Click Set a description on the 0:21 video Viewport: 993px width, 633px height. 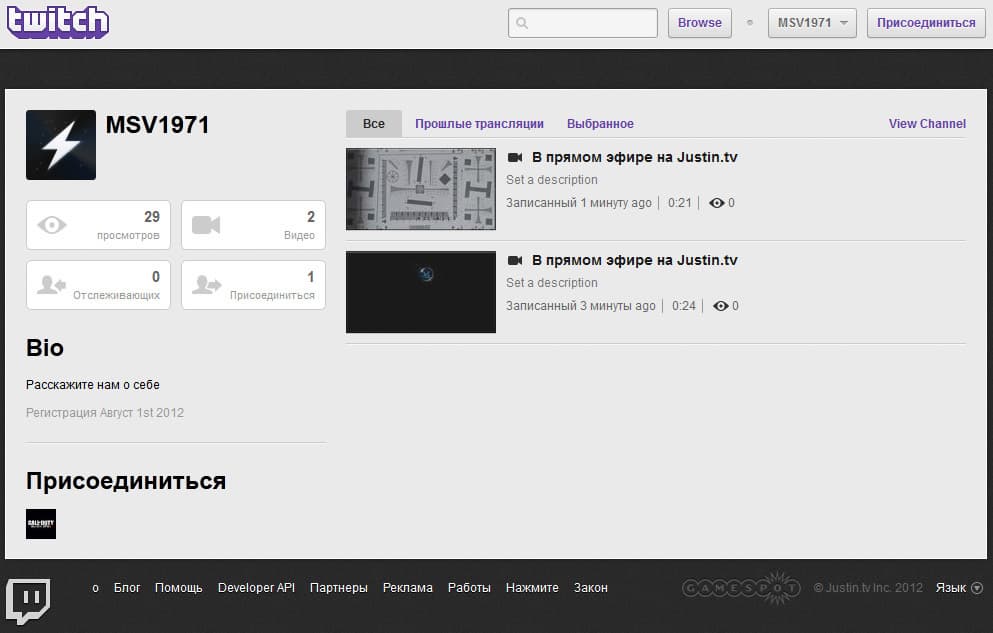[x=552, y=180]
